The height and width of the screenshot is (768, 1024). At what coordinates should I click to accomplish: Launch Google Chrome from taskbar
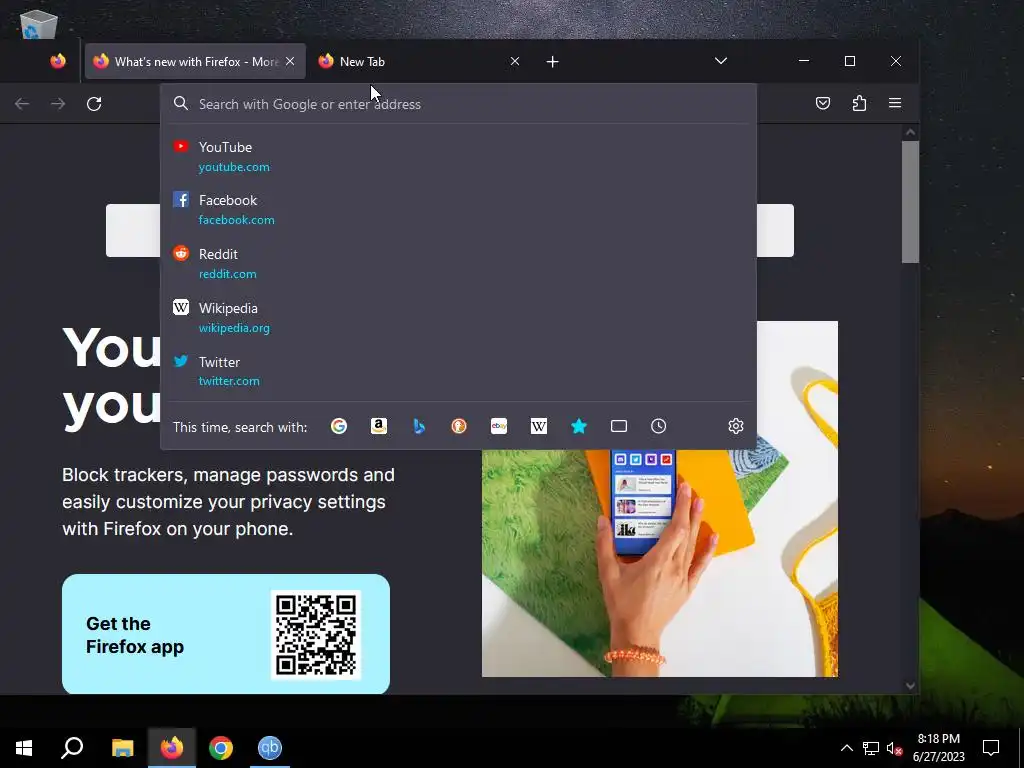click(221, 748)
